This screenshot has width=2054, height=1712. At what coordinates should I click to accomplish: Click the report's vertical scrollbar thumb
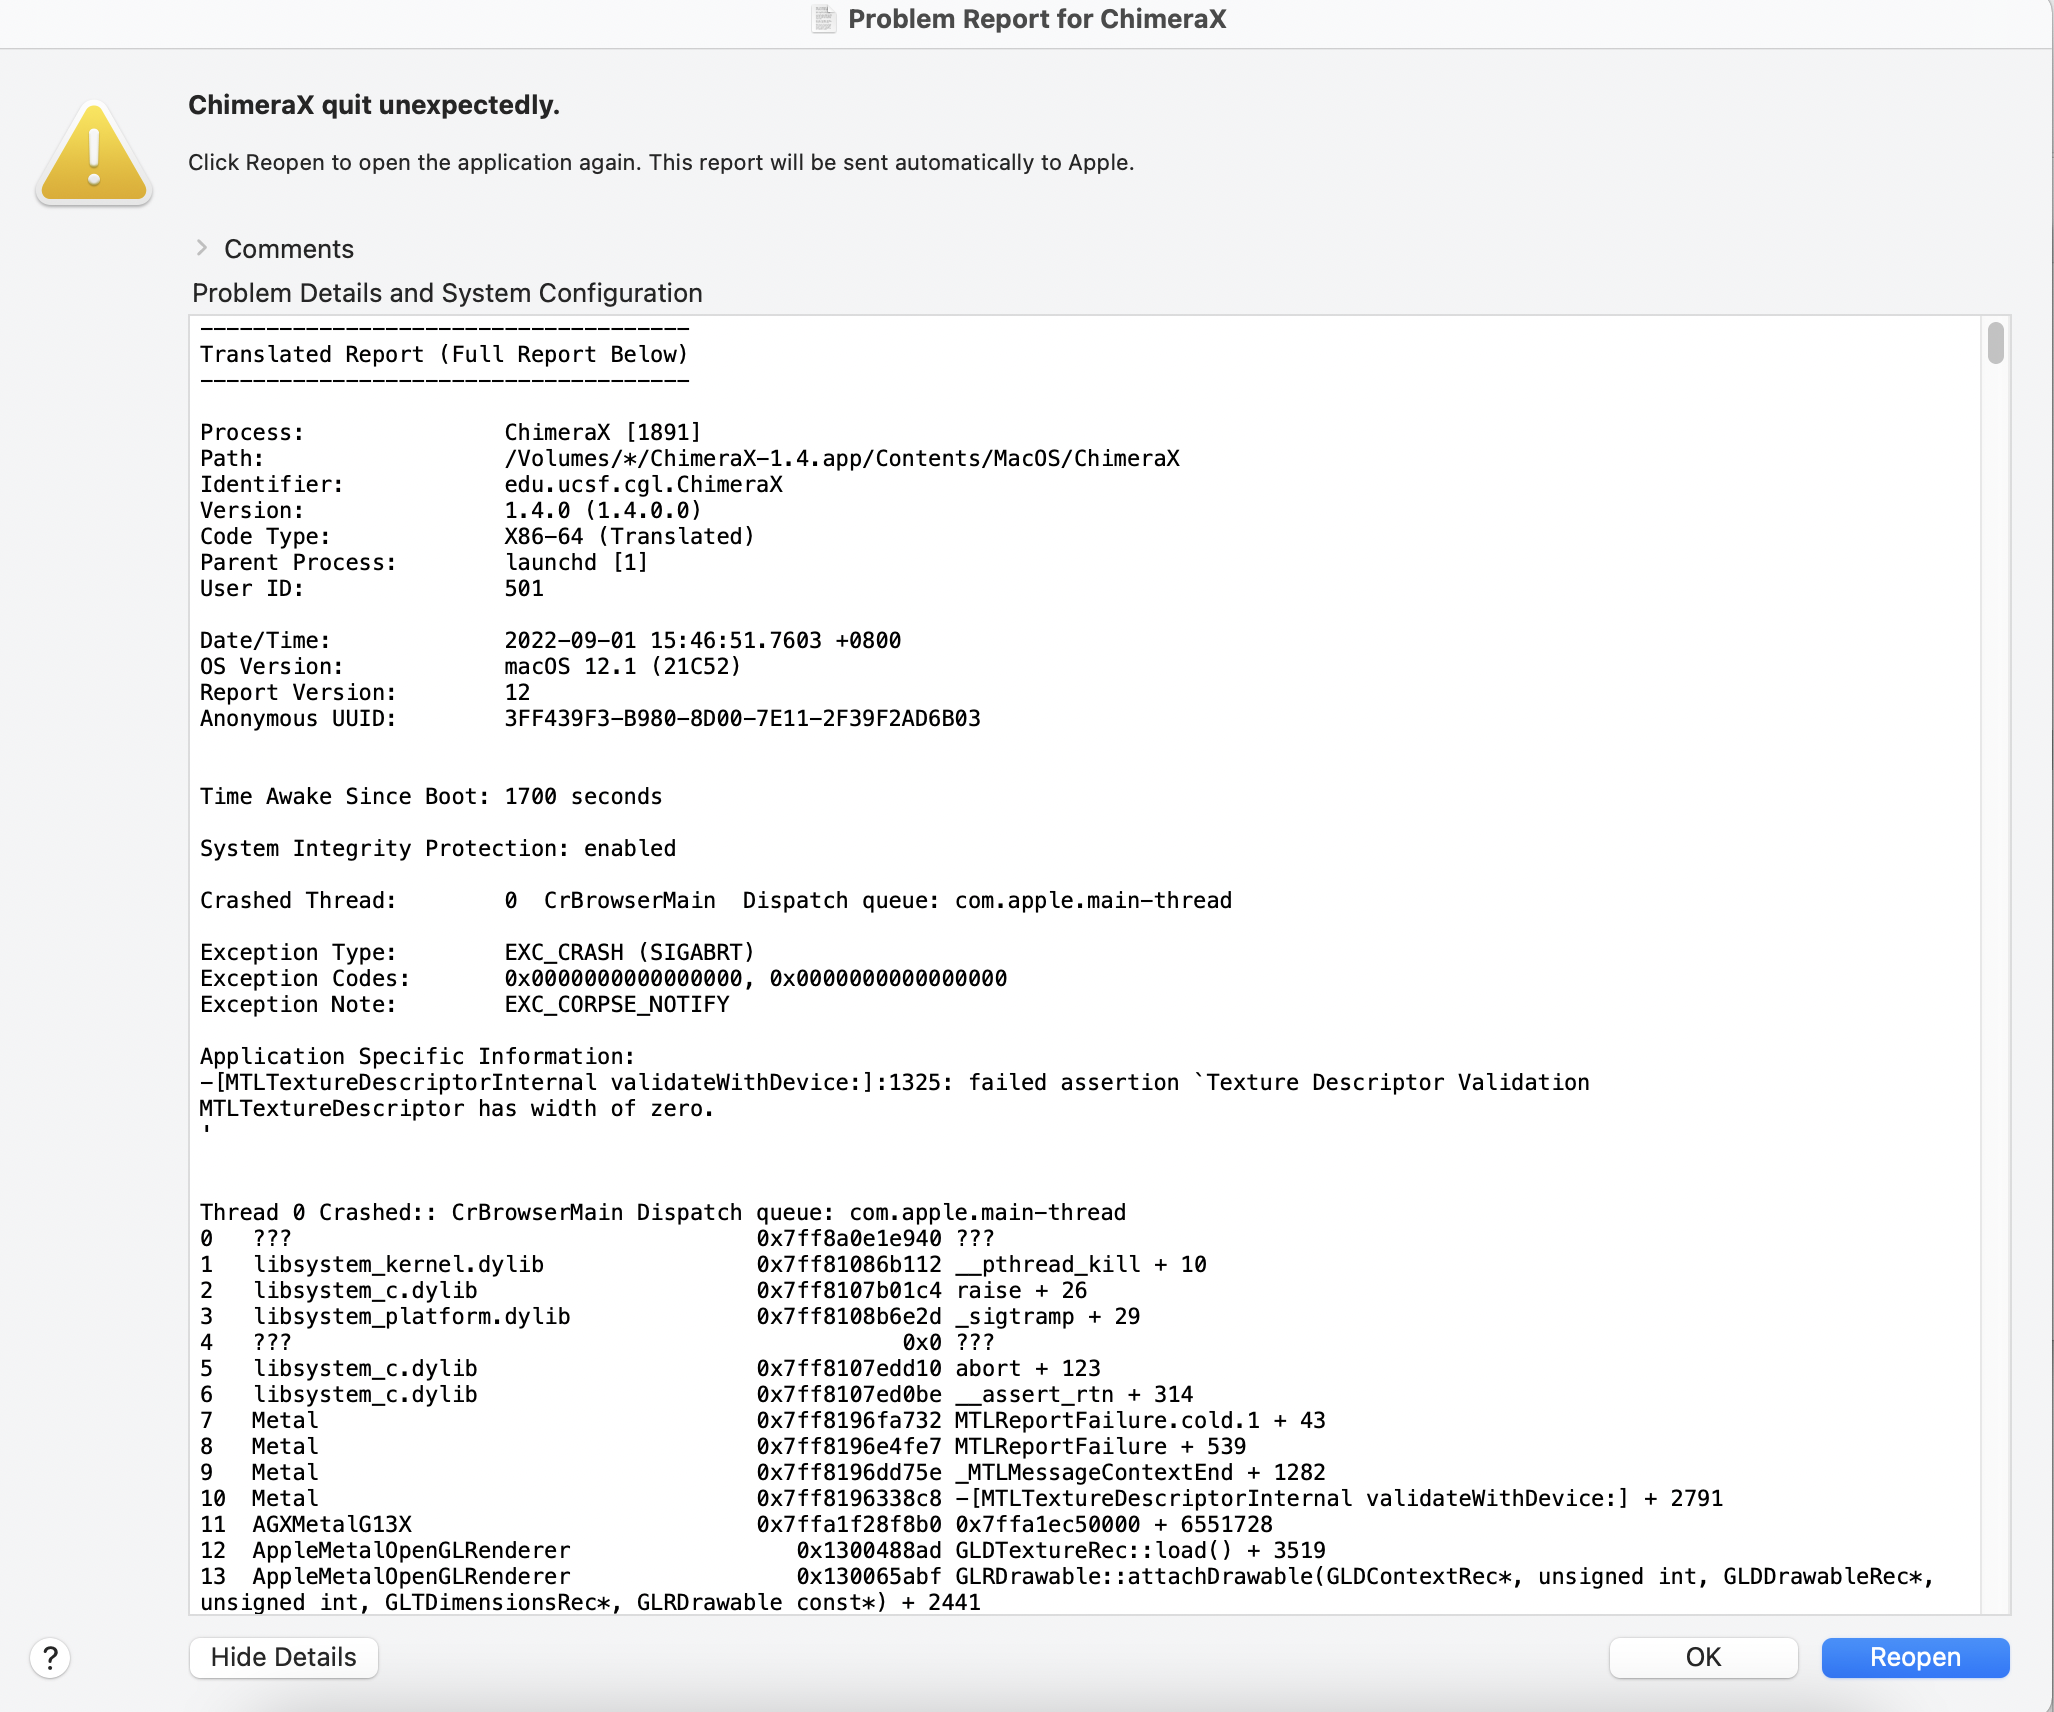[x=1995, y=343]
